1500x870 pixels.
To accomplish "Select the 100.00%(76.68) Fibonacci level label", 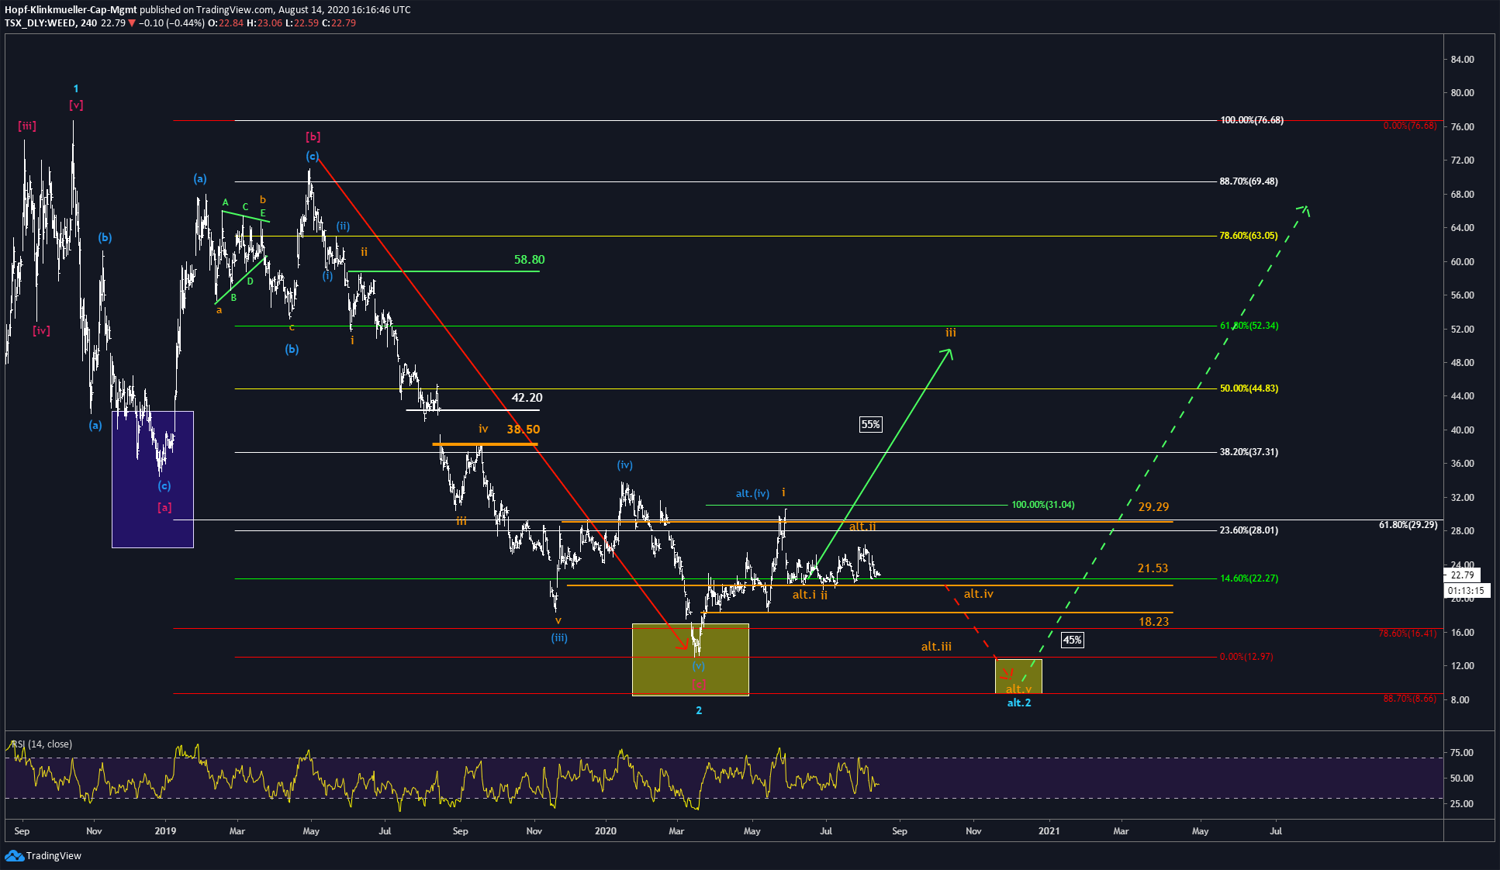I will click(1251, 120).
